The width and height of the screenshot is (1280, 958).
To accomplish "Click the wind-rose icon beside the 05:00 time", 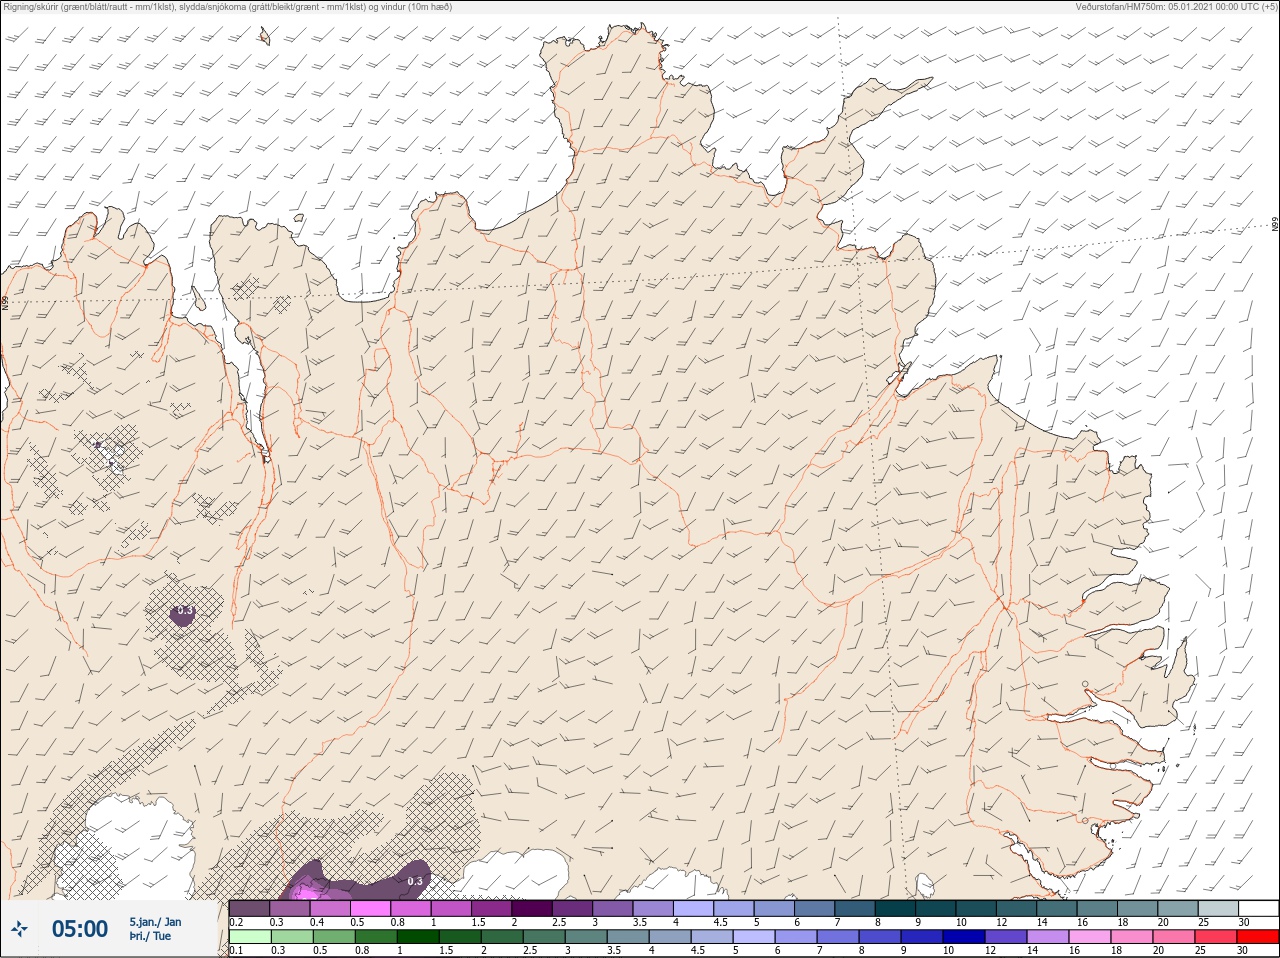I will [19, 929].
